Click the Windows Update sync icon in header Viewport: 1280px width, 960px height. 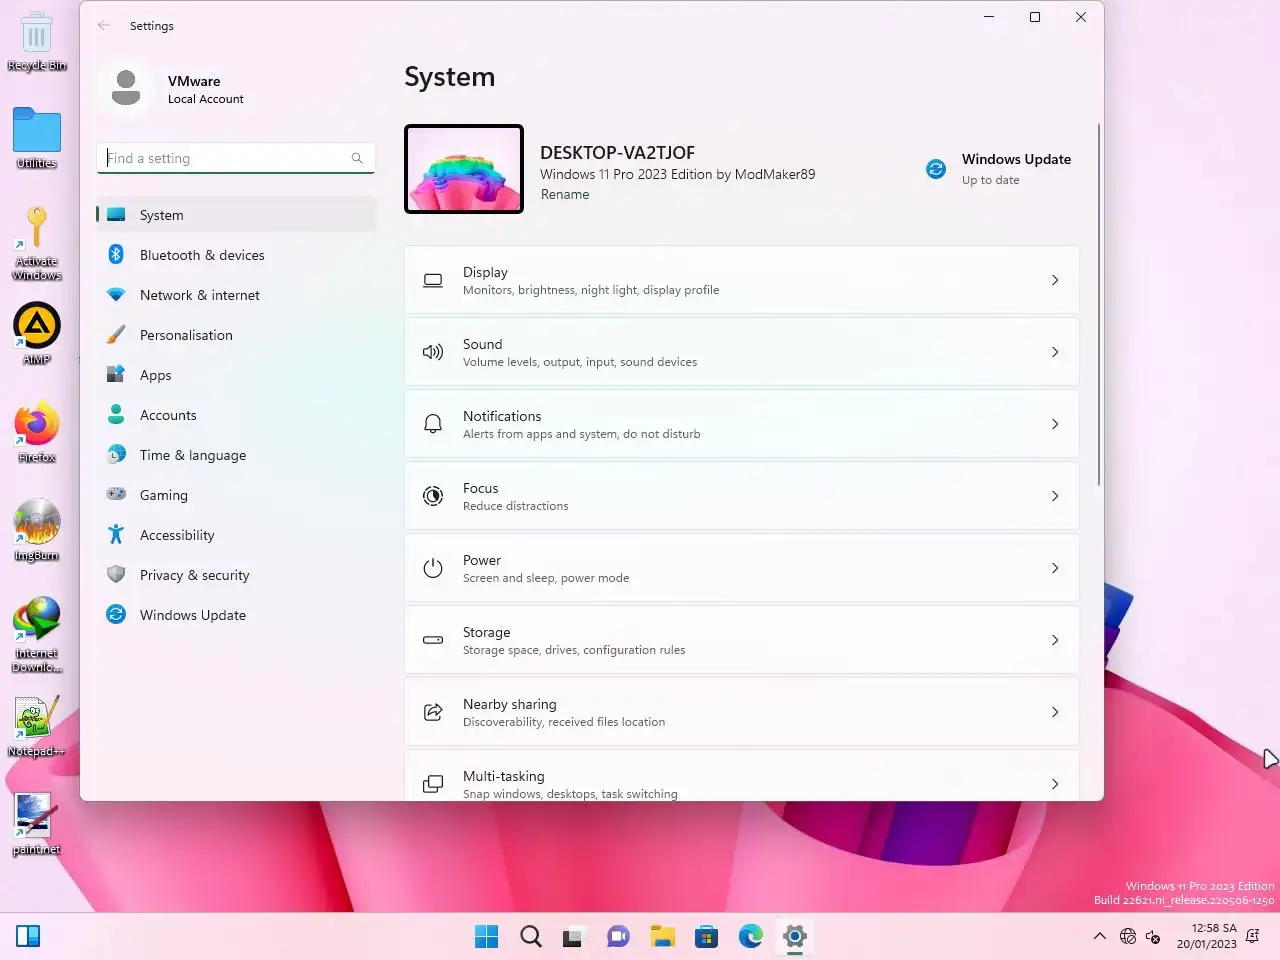pos(936,169)
